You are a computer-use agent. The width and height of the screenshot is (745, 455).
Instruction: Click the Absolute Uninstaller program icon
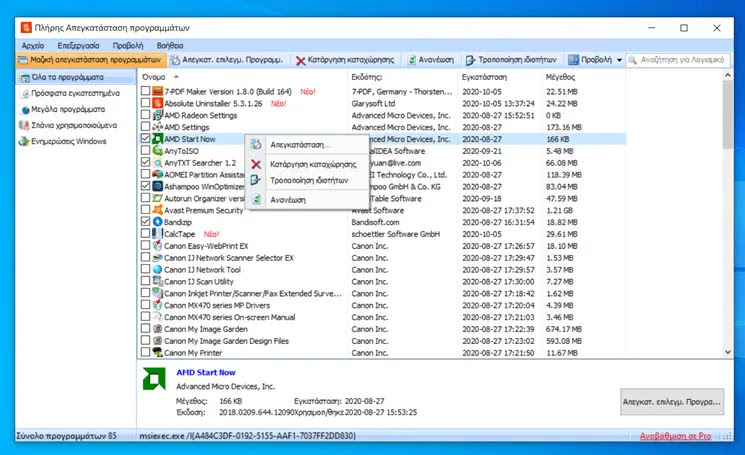pyautogui.click(x=158, y=103)
